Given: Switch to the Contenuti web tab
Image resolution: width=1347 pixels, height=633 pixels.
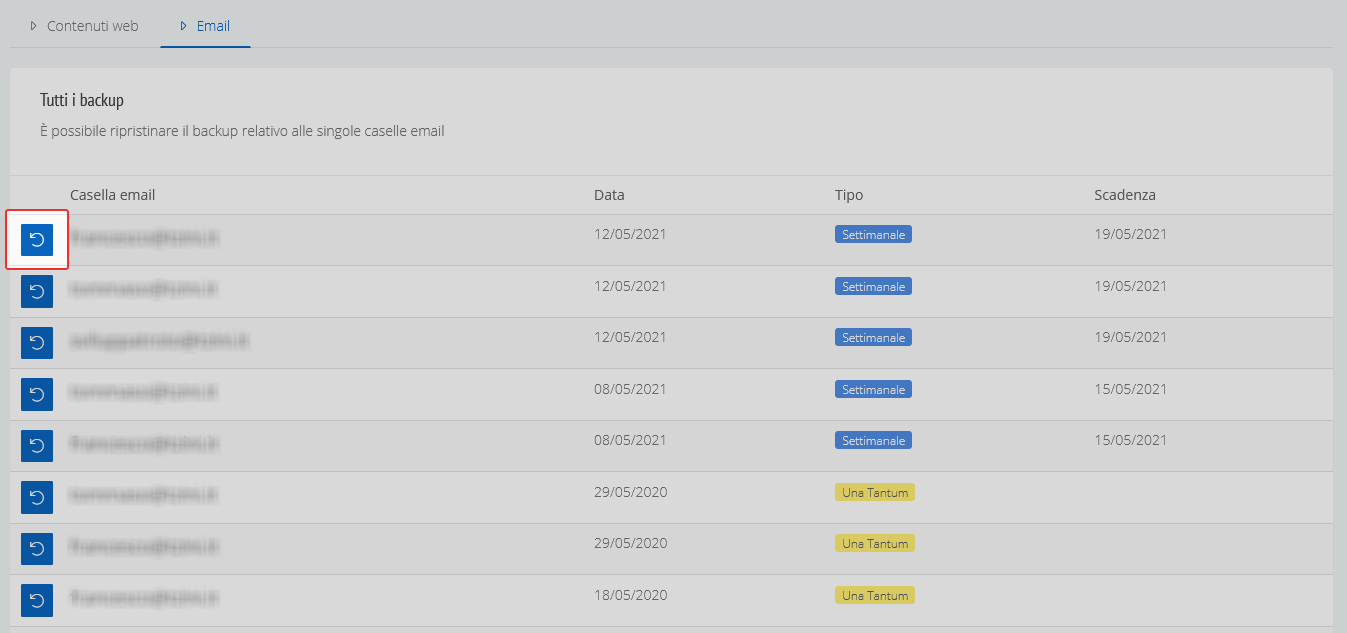Looking at the screenshot, I should pyautogui.click(x=84, y=26).
